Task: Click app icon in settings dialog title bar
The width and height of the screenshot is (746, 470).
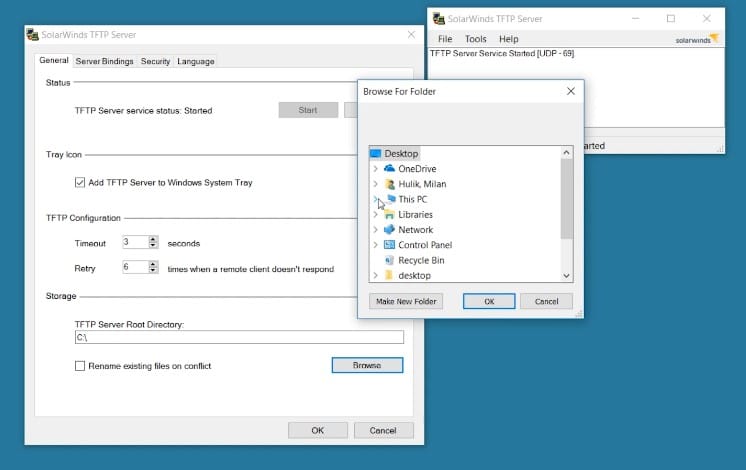Action: (x=32, y=34)
